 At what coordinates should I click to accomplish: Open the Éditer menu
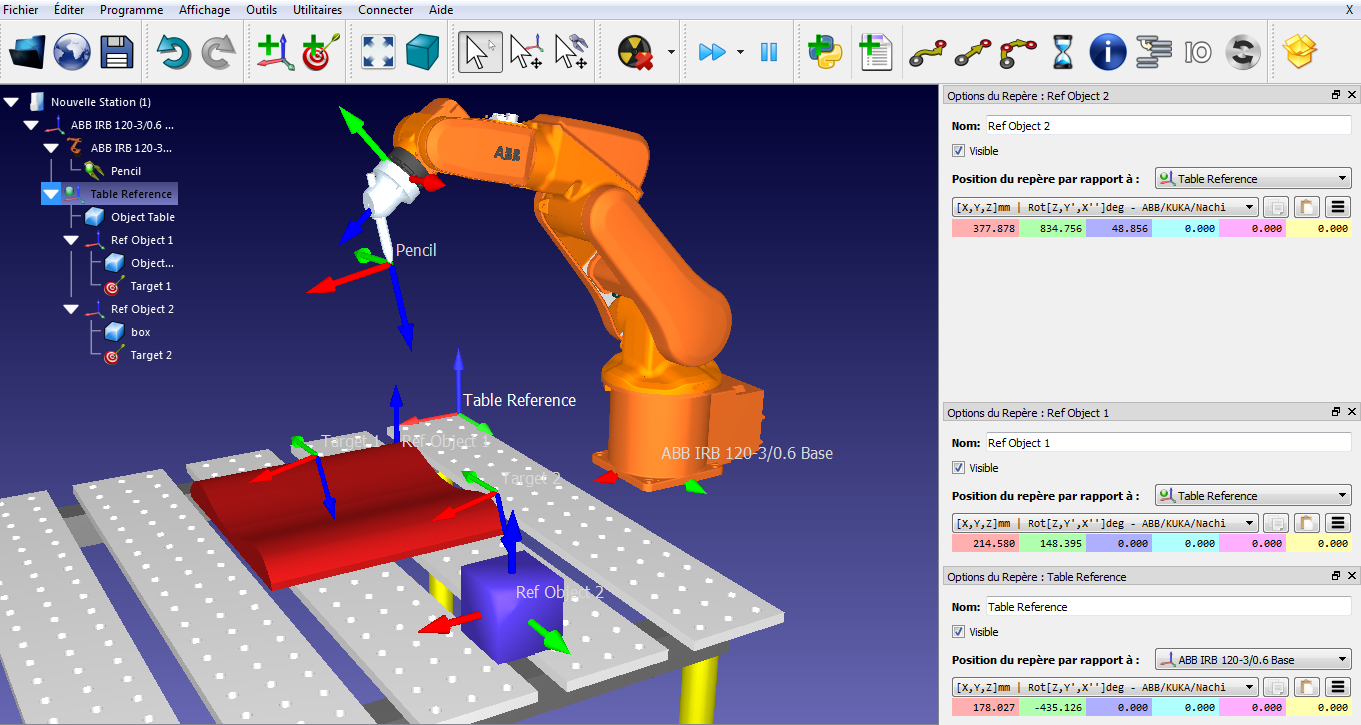(70, 10)
